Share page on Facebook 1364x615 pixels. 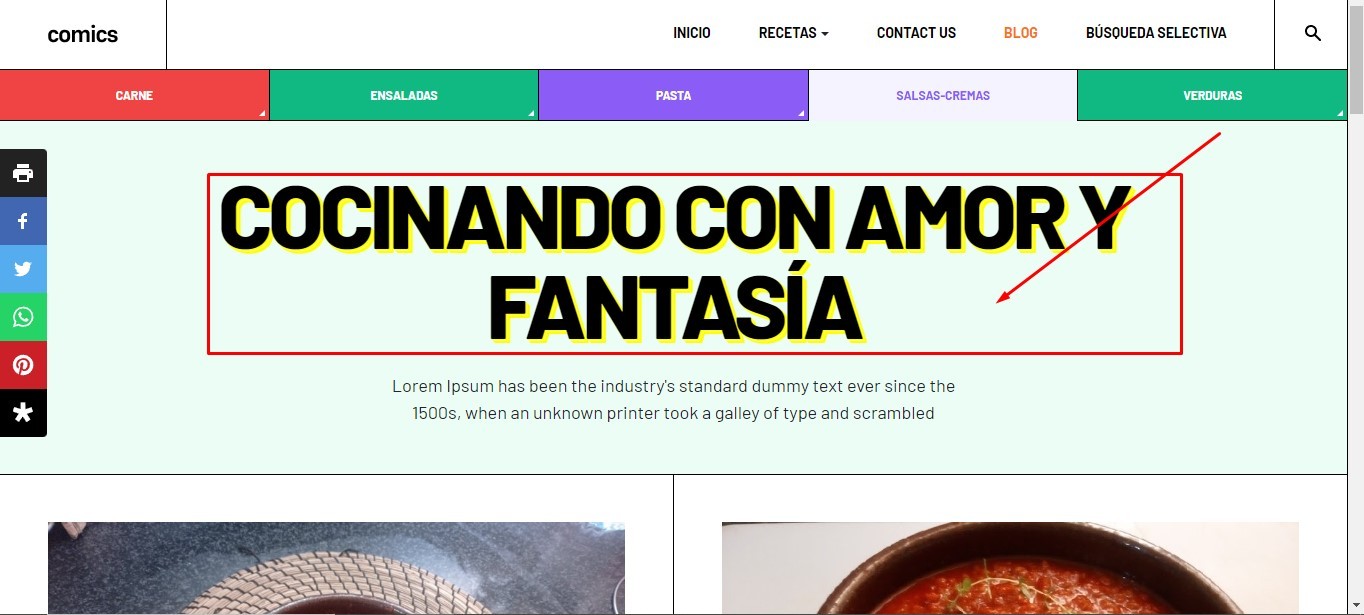23,221
